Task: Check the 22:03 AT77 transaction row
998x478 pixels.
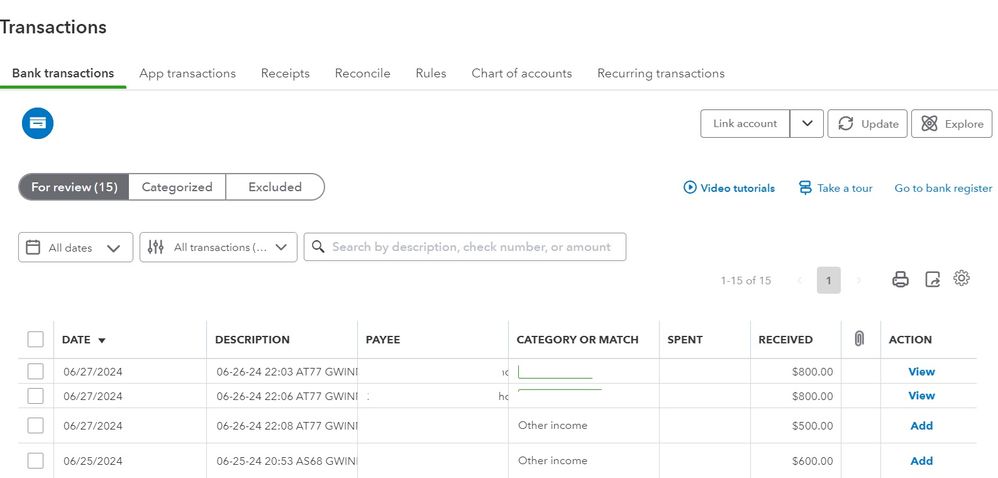Action: [36, 372]
